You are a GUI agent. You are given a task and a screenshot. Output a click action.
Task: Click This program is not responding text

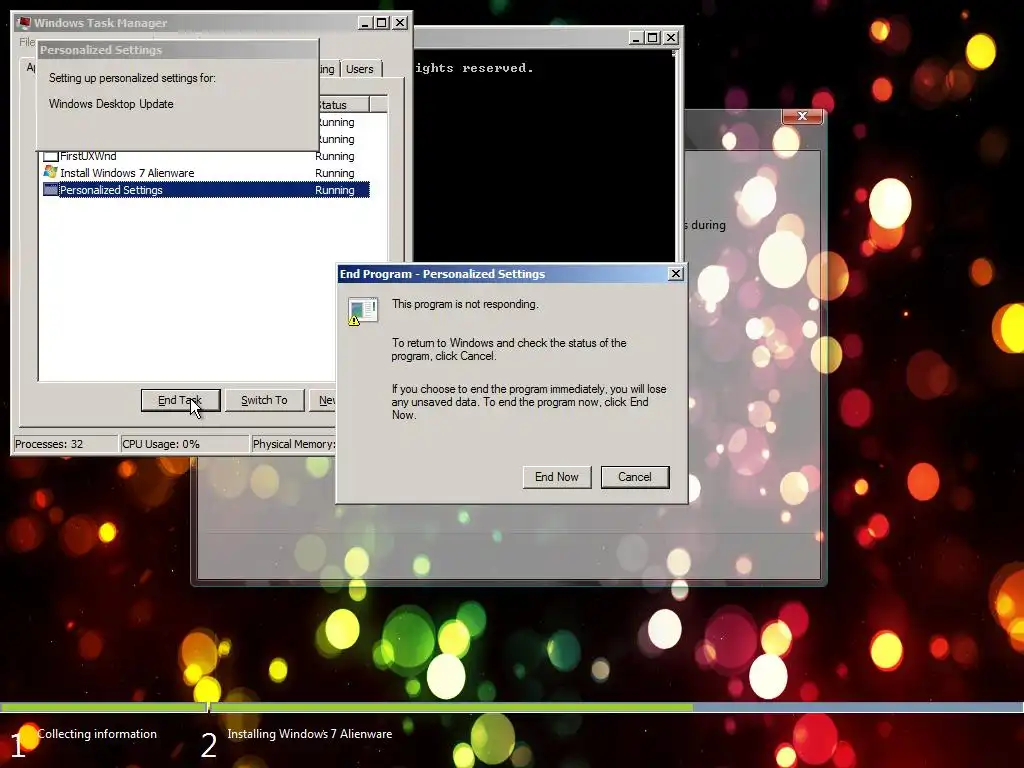465,304
